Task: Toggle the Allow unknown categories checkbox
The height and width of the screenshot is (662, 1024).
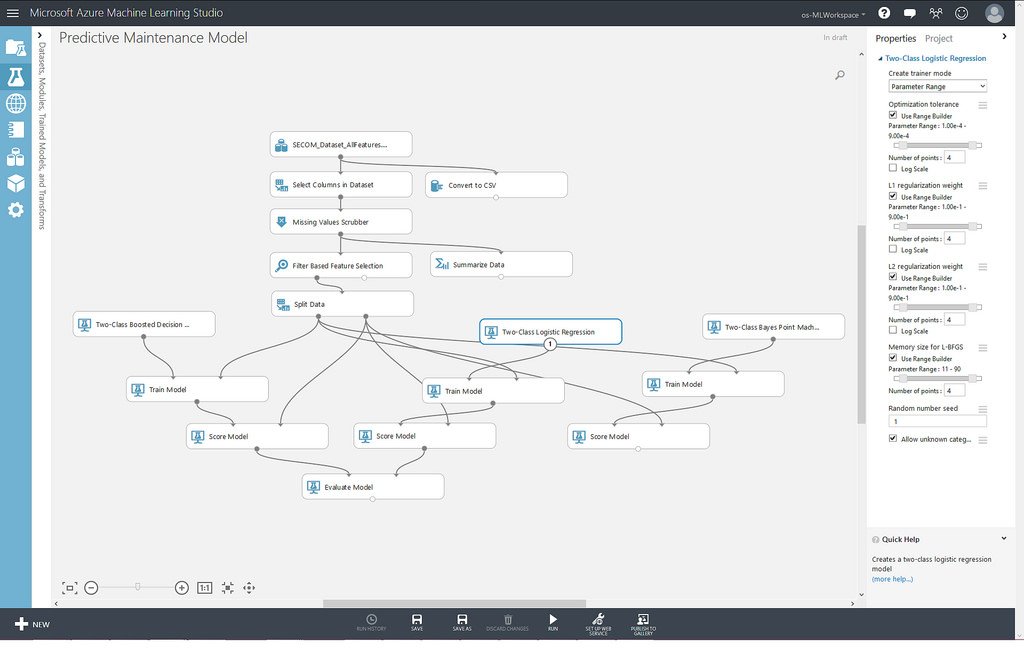Action: click(893, 439)
